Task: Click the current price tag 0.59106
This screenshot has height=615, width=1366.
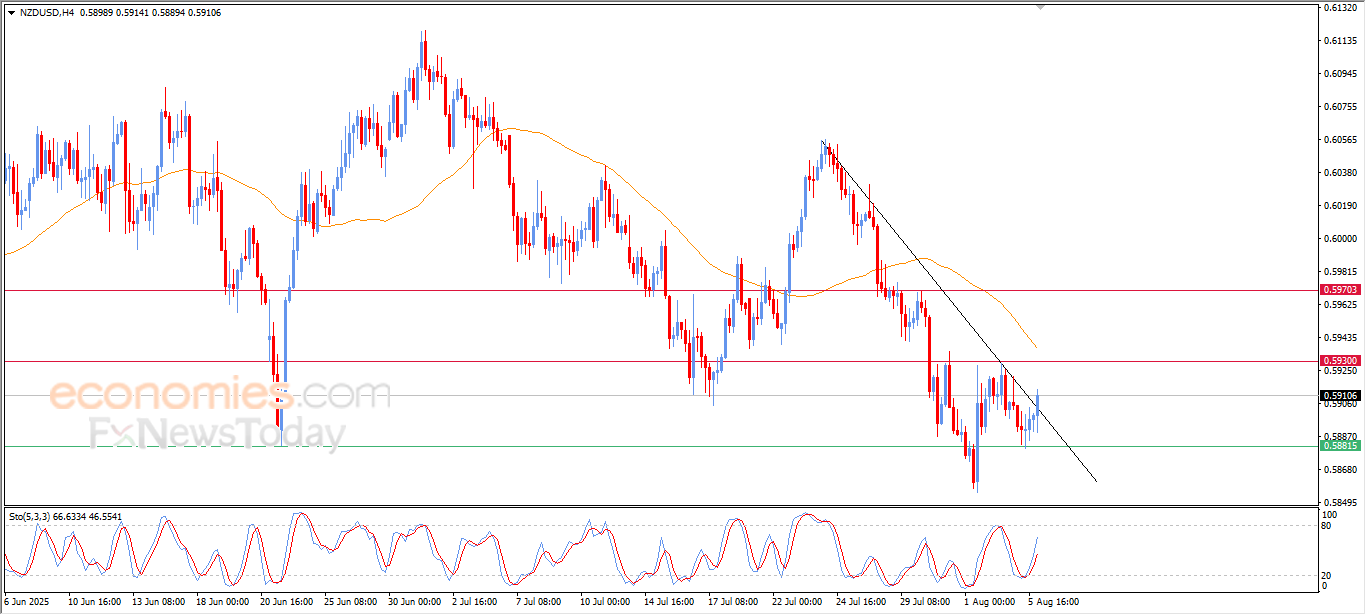Action: click(1340, 395)
